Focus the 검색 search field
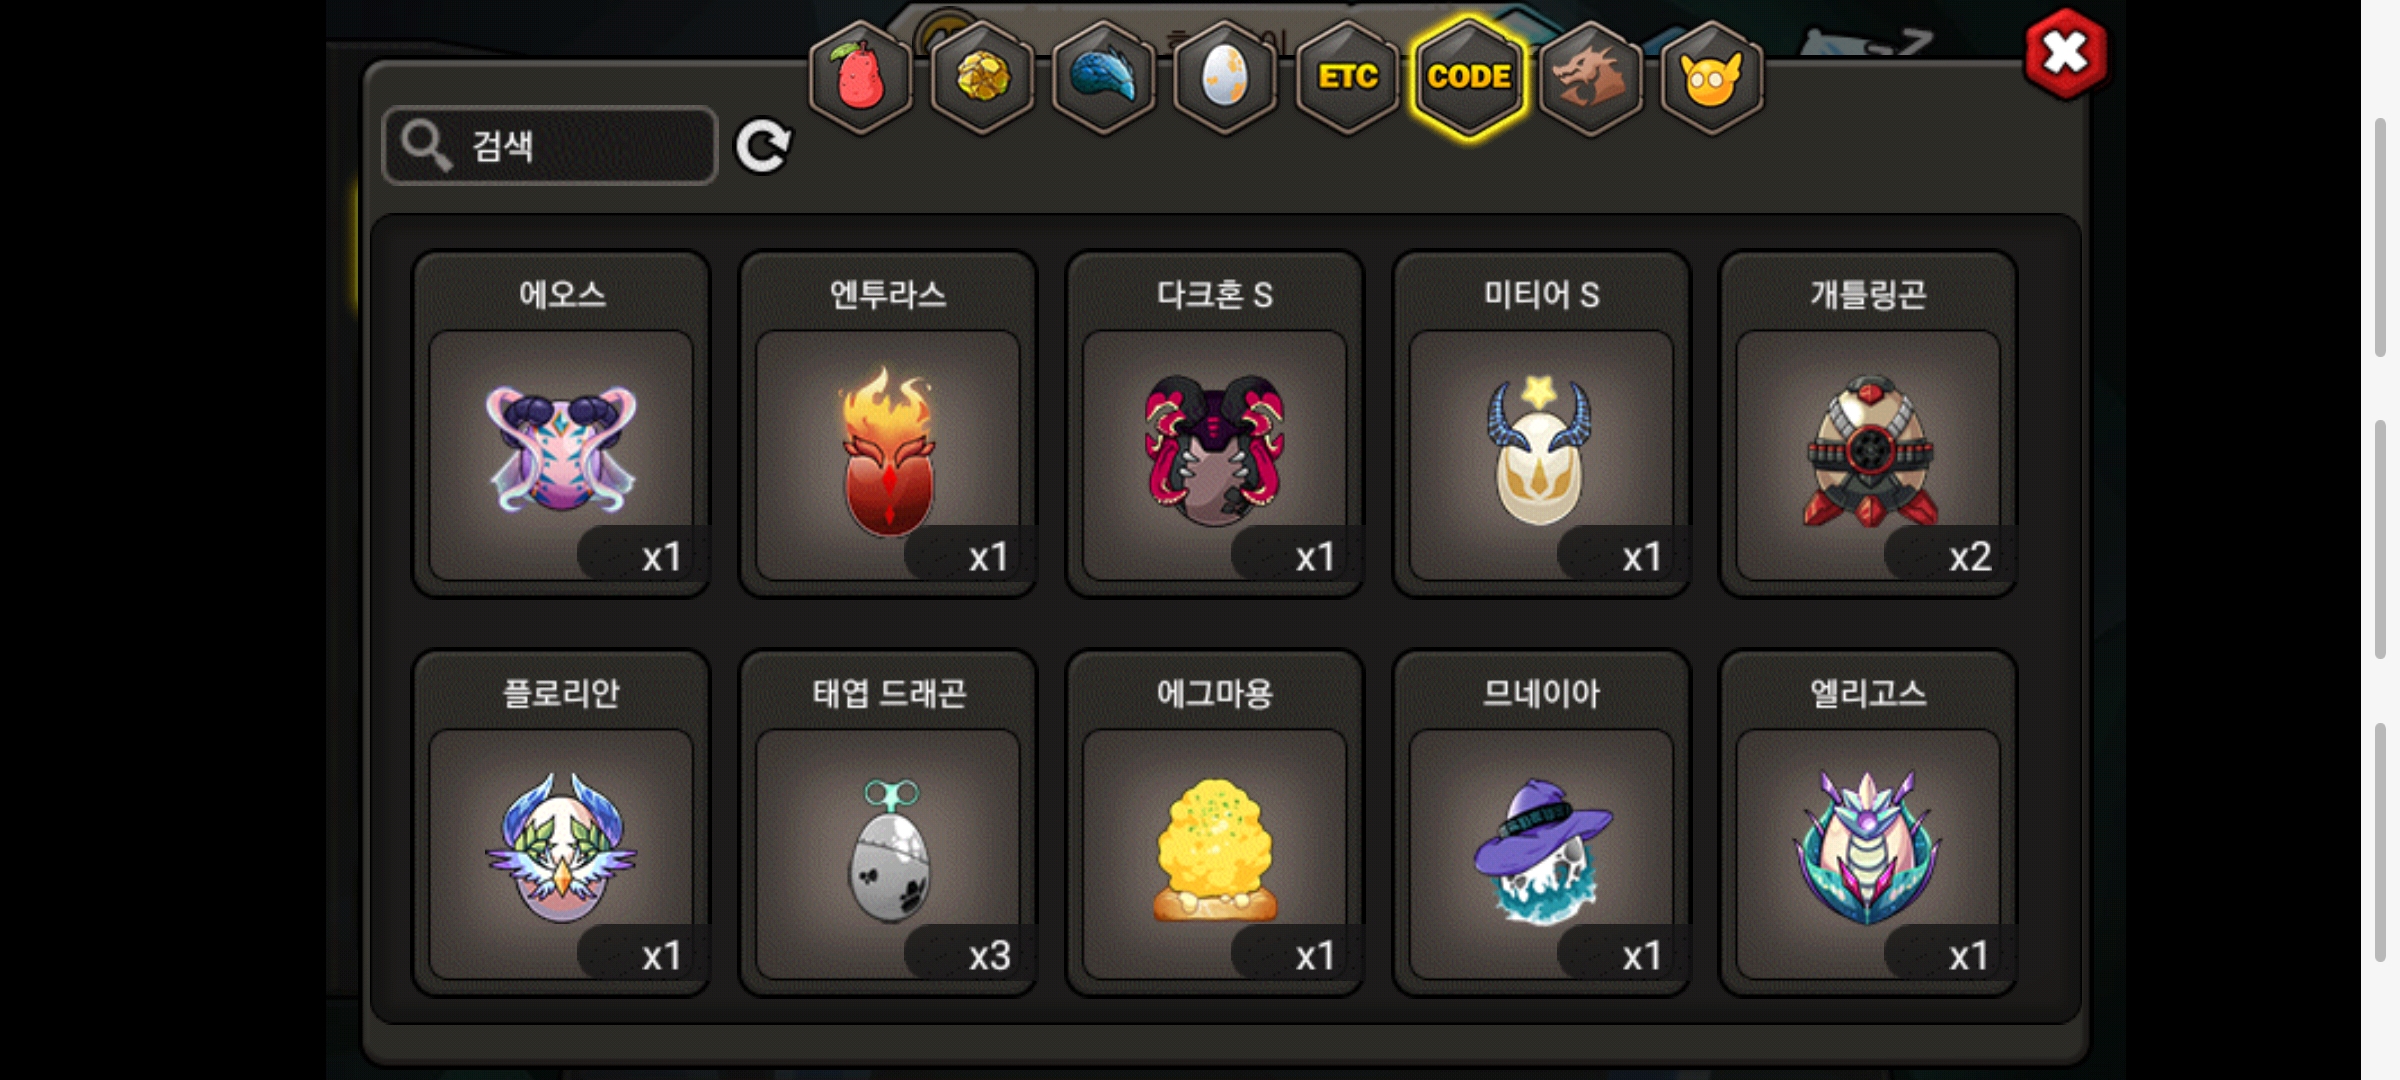Viewport: 2400px width, 1080px height. click(550, 146)
